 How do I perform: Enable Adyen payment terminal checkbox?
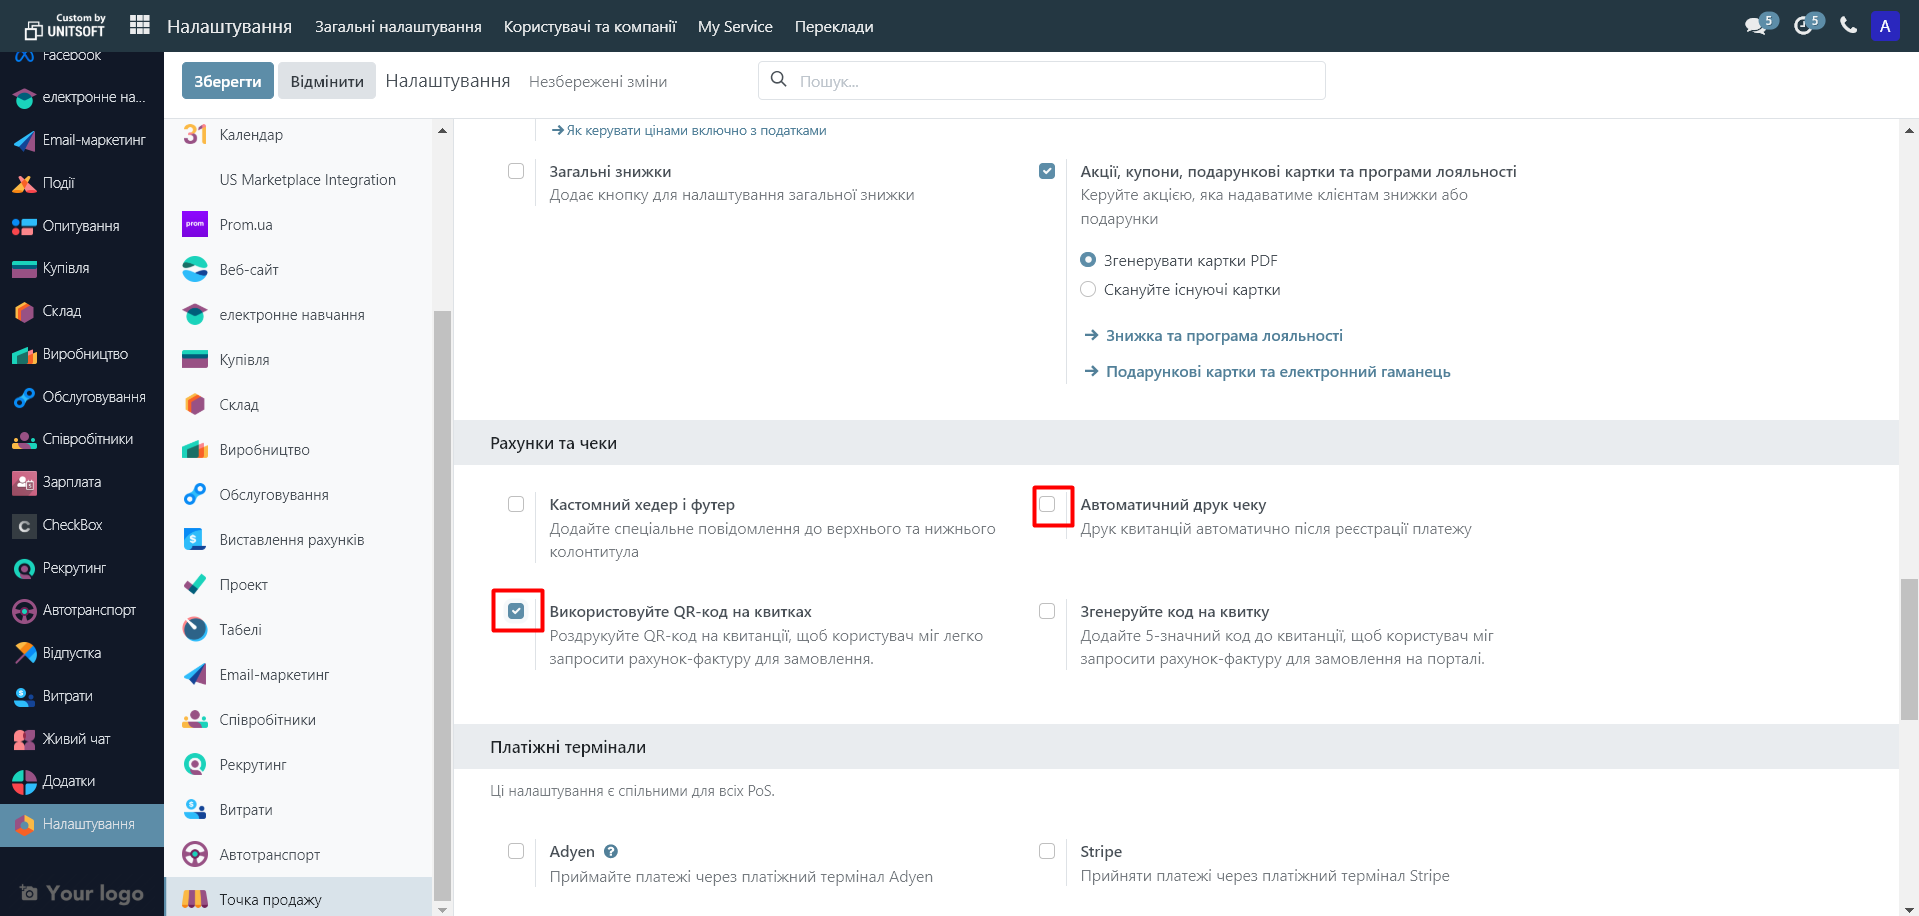click(516, 851)
